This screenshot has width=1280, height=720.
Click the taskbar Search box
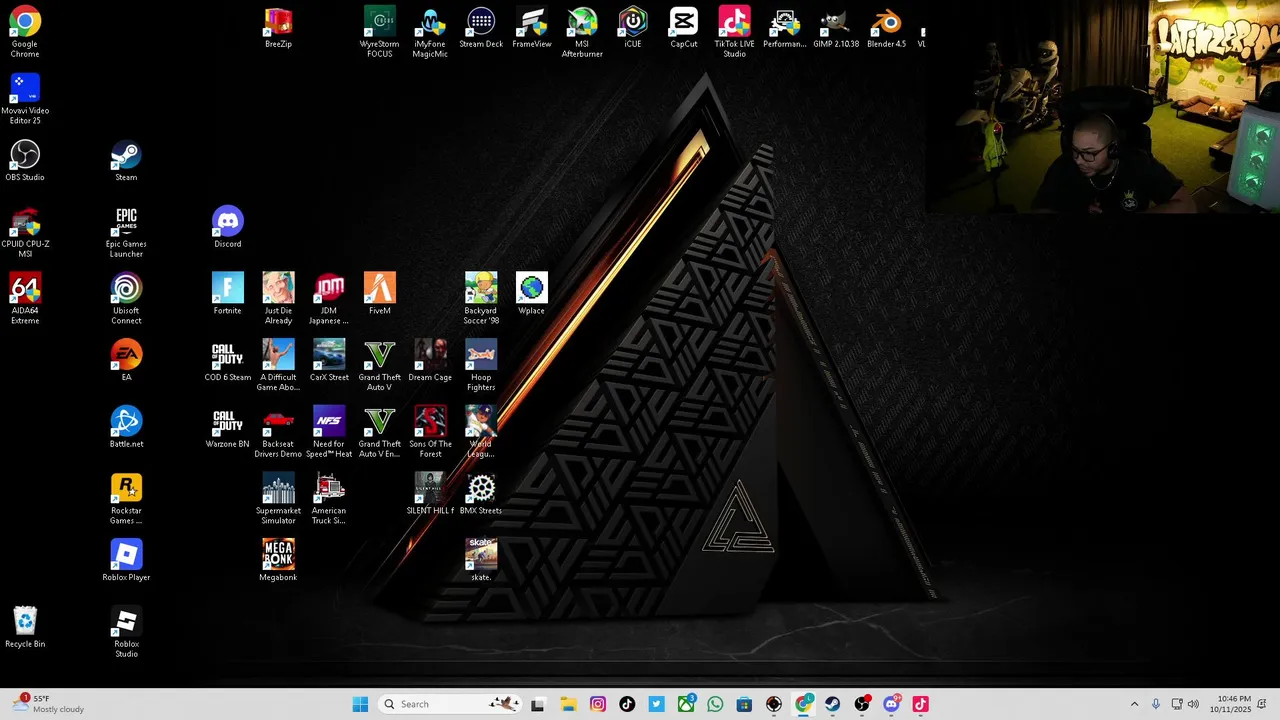coord(448,704)
